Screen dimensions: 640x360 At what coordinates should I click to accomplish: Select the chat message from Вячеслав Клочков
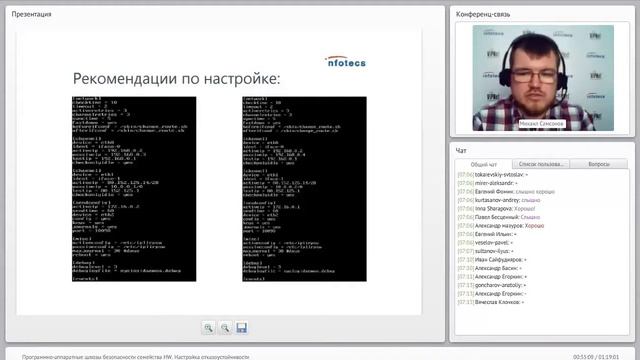(x=491, y=302)
